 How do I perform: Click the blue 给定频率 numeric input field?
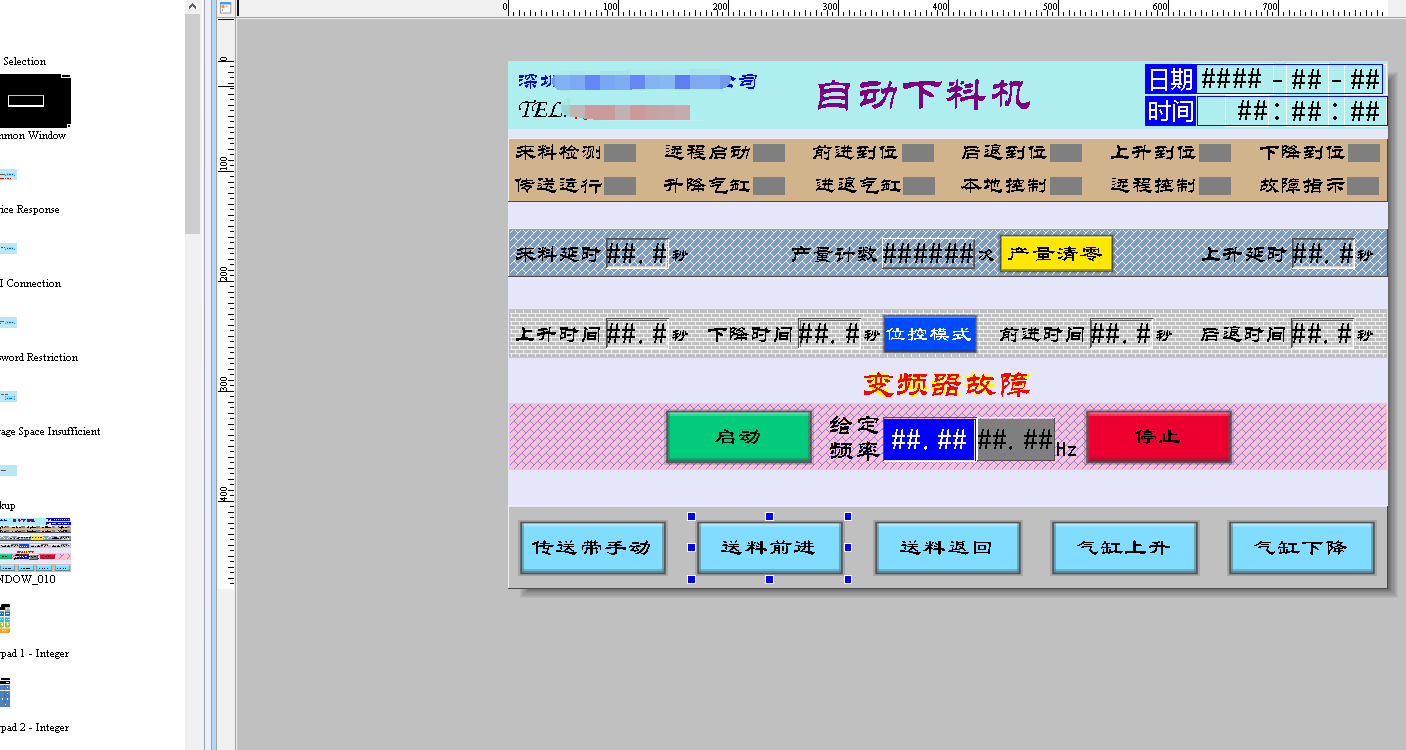pyautogui.click(x=928, y=440)
